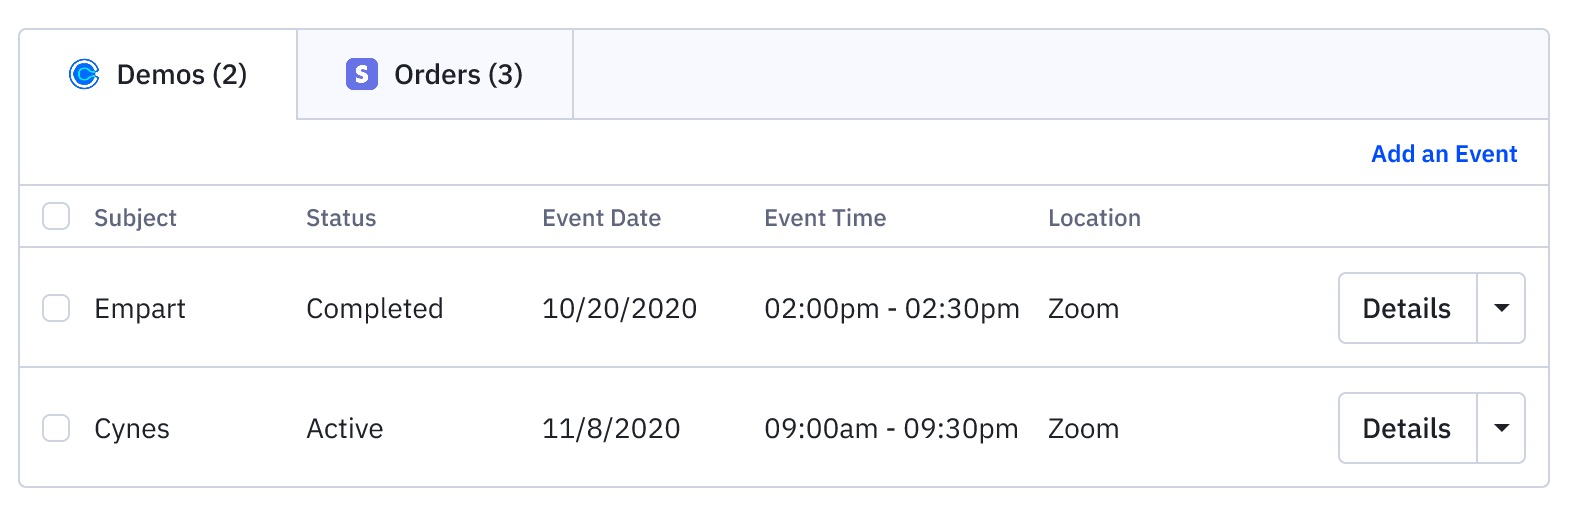Click the Stripe icon on Orders tab

[x=361, y=74]
